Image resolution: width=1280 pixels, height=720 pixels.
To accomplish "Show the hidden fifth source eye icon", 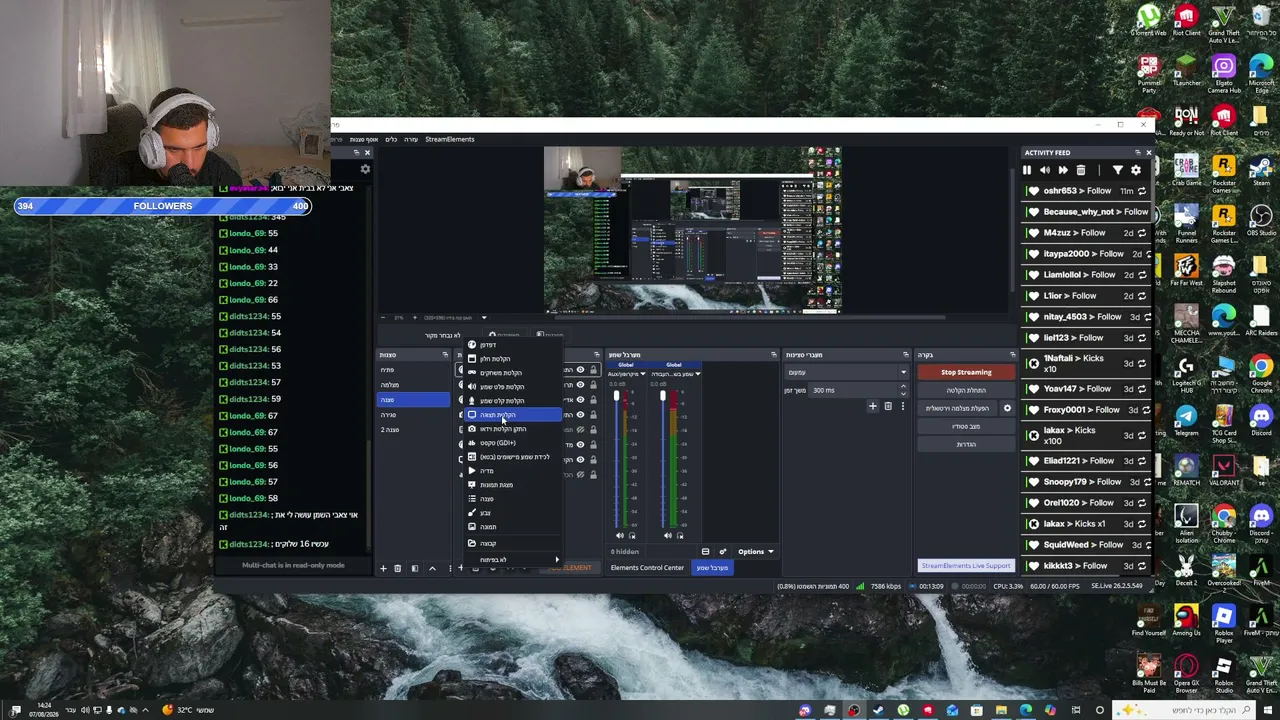I will (x=580, y=430).
